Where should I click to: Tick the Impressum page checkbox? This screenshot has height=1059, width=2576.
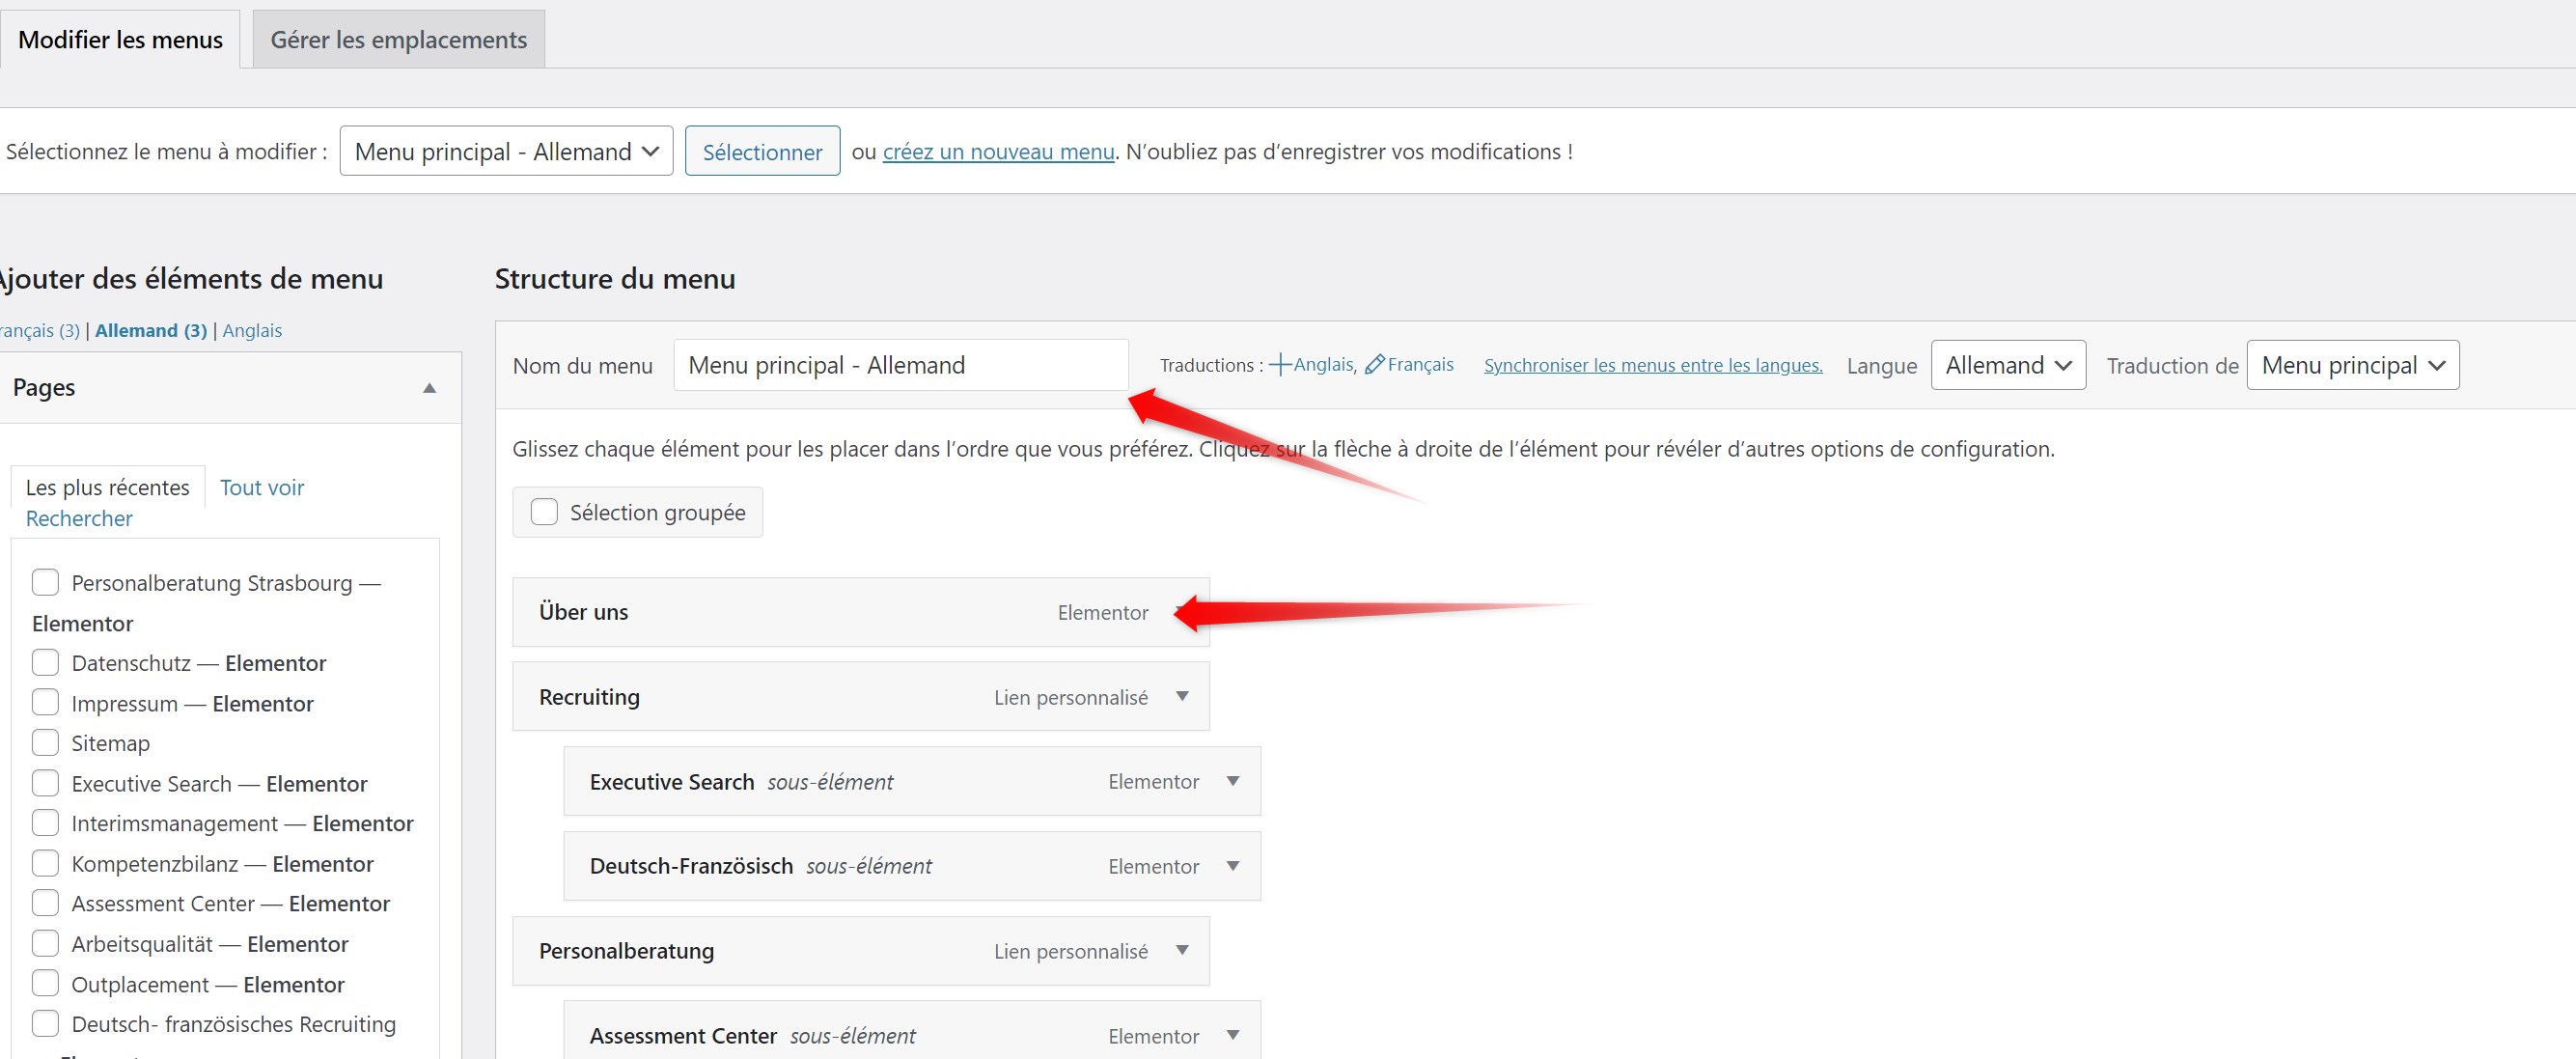pyautogui.click(x=45, y=702)
